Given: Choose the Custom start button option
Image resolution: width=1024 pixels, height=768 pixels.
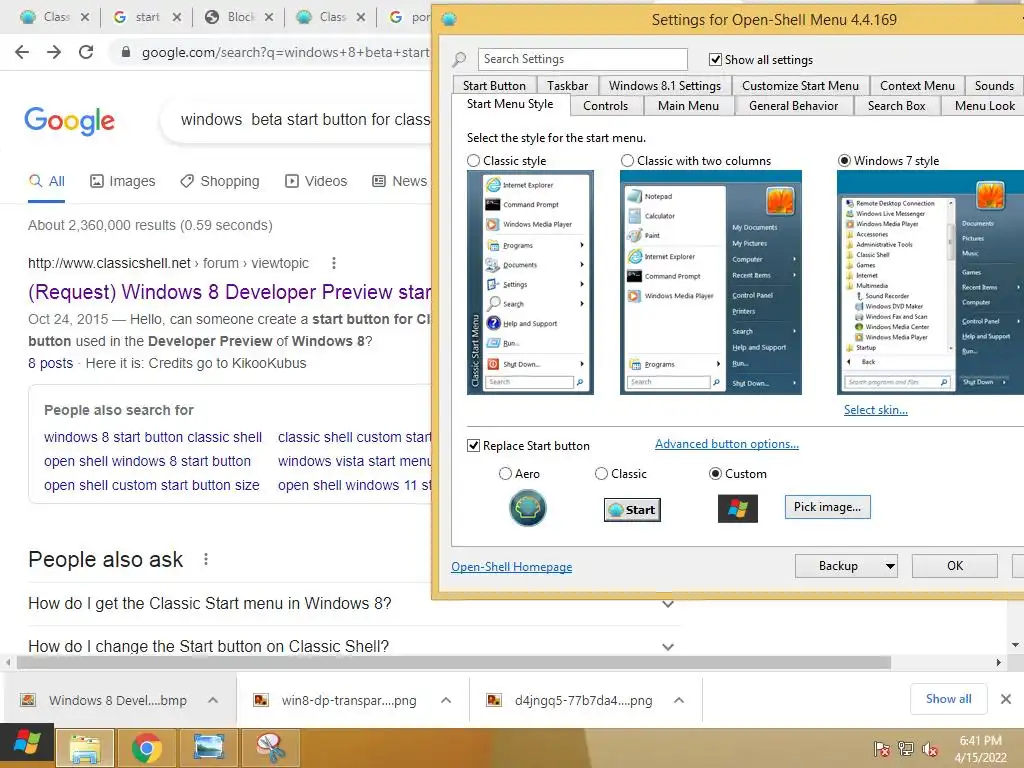Looking at the screenshot, I should click(715, 473).
